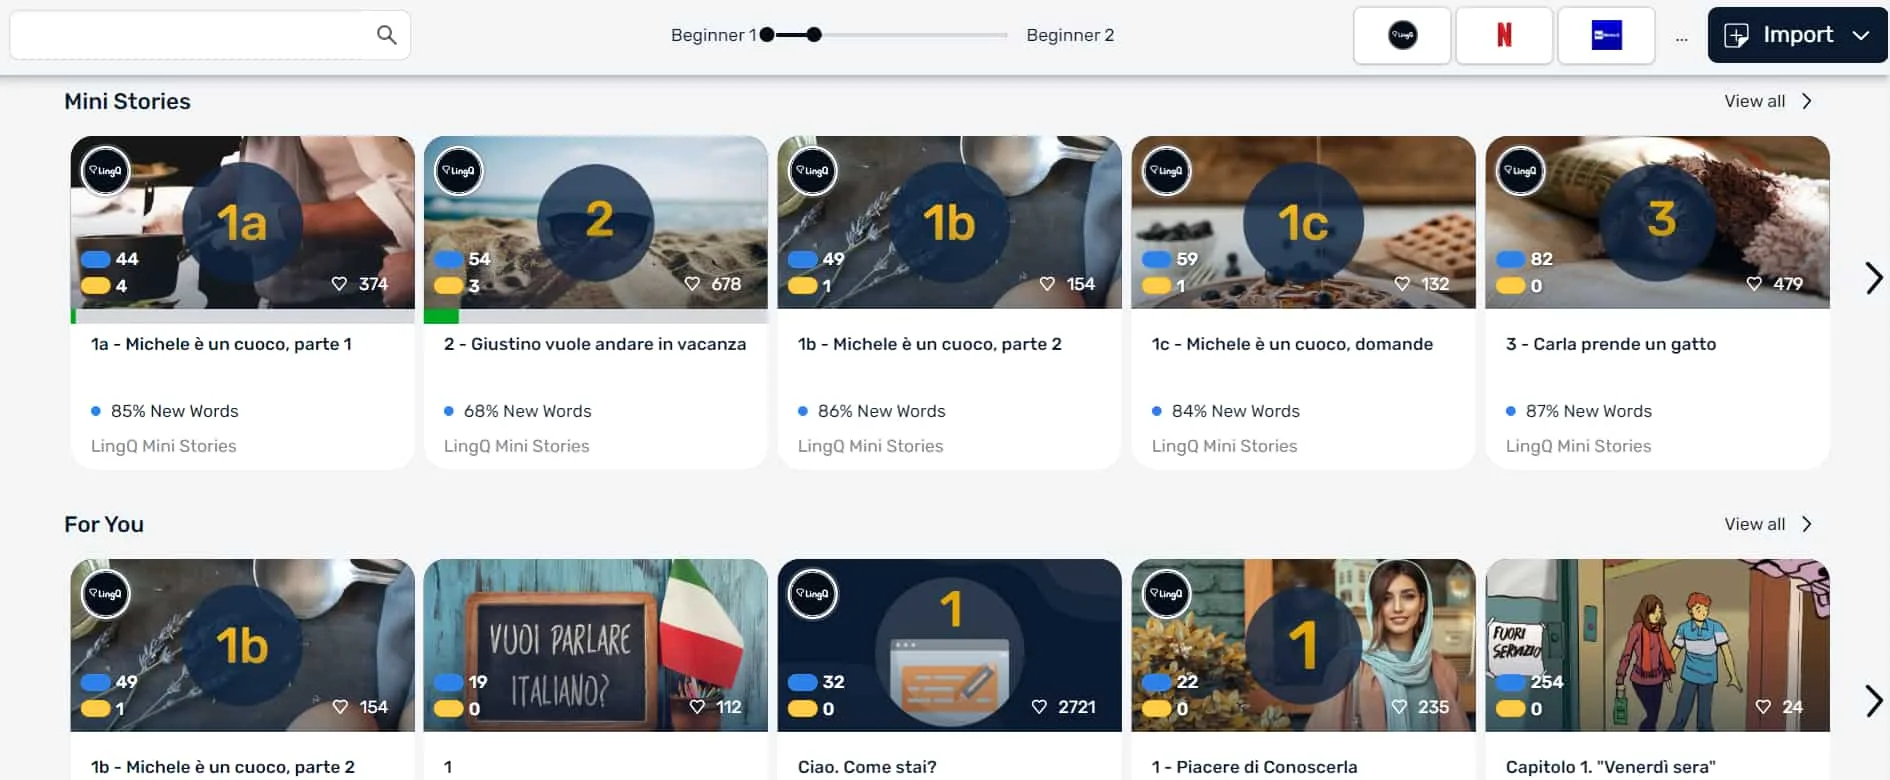View all For You lessons
The image size is (1890, 780).
tap(1767, 524)
